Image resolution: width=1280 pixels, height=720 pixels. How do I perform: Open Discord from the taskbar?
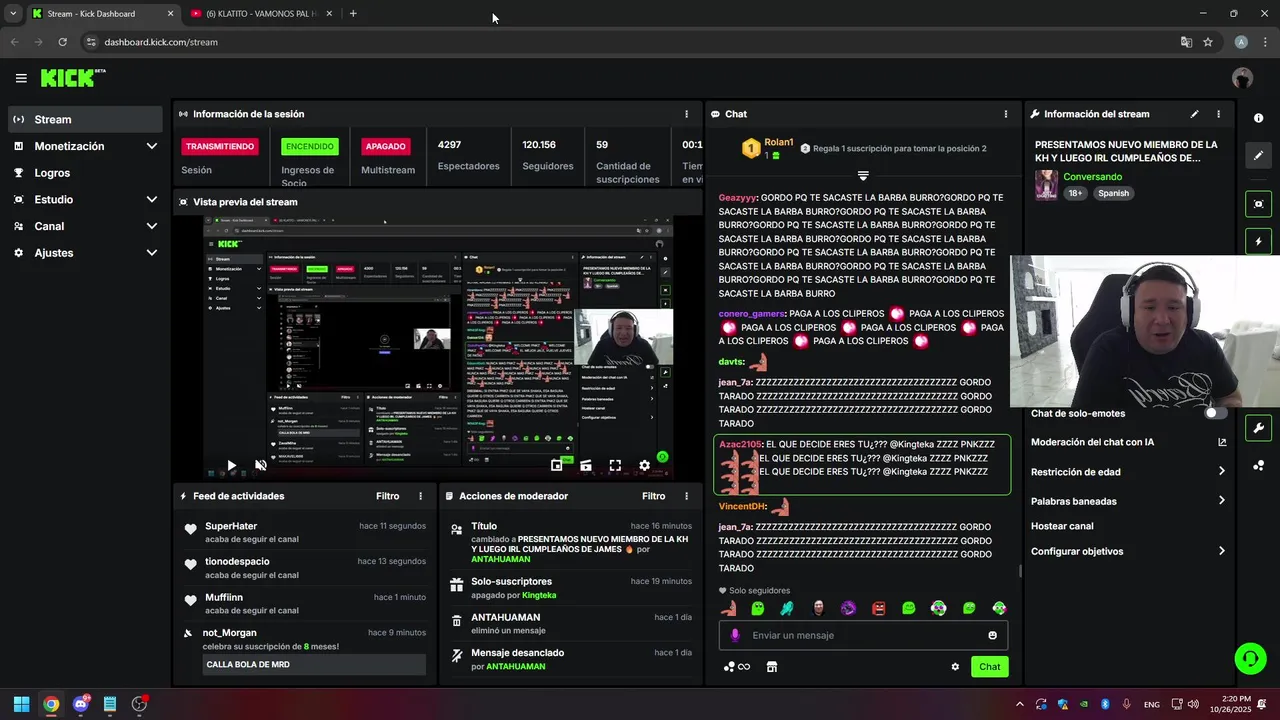[80, 704]
